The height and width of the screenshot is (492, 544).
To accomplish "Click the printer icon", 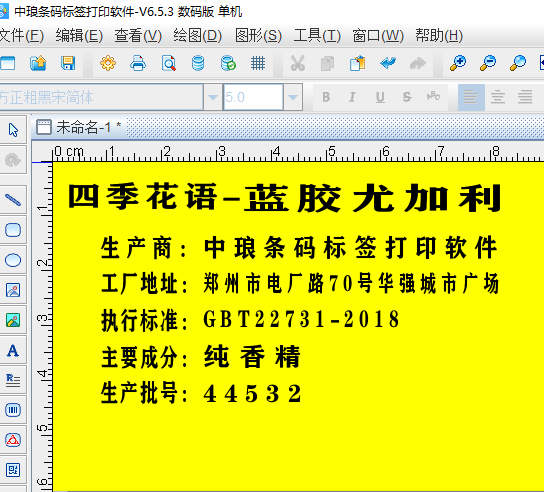I will point(138,63).
